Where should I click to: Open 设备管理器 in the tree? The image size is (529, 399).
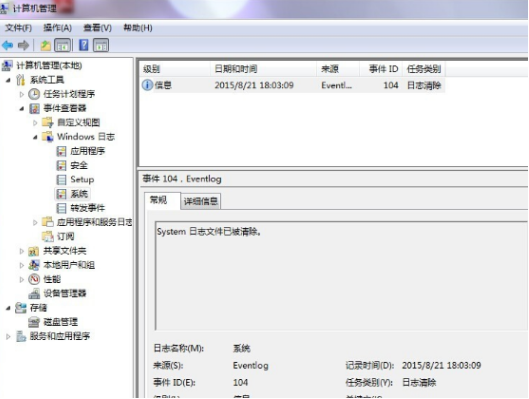[x=64, y=293]
